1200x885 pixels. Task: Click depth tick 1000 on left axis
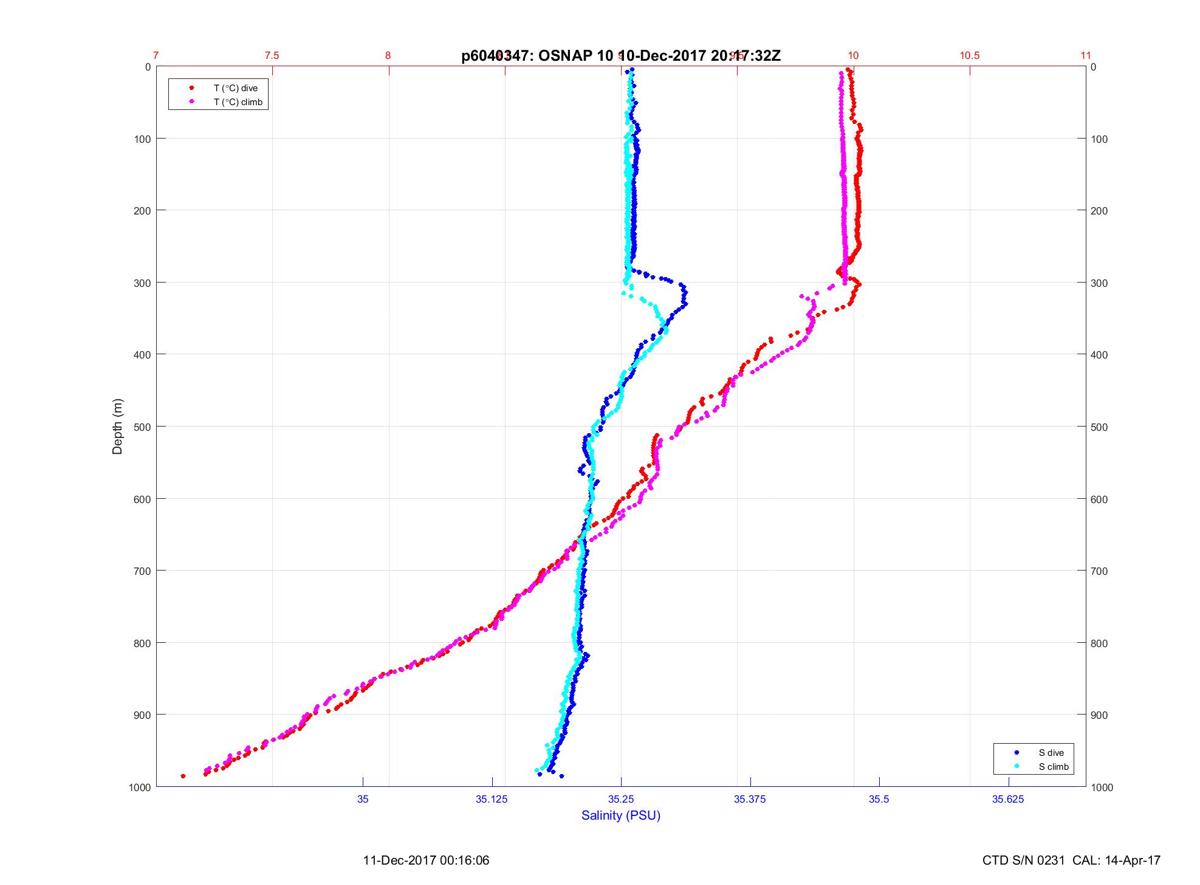pos(138,787)
